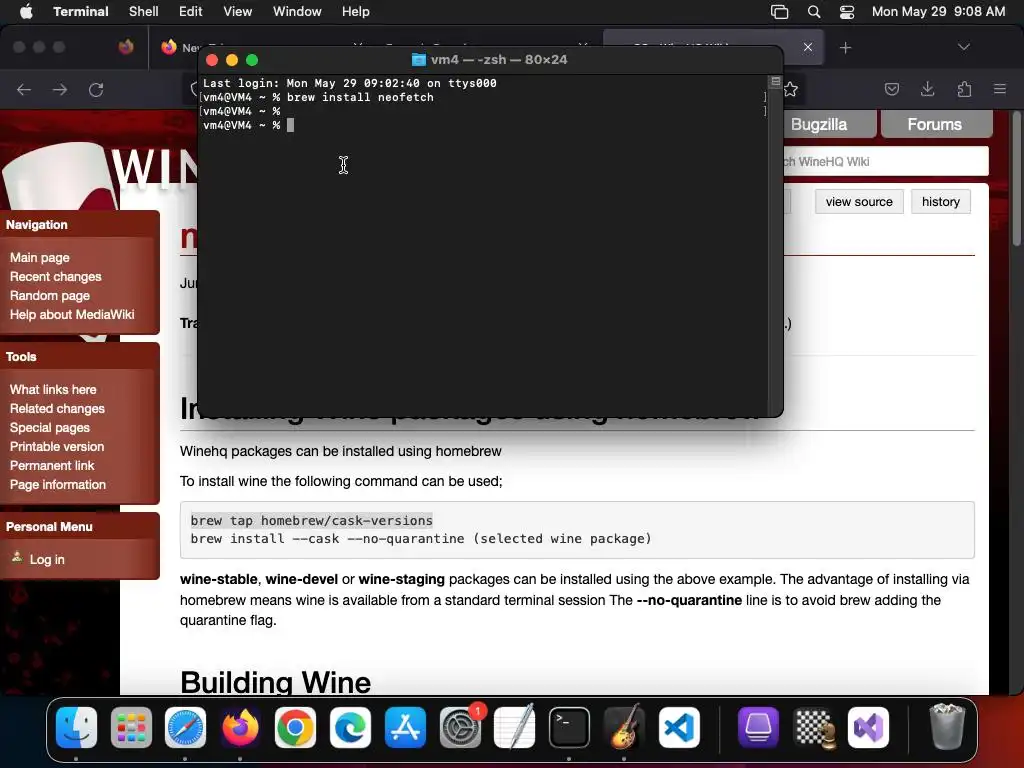Go back in Firefox browser

coord(24,89)
